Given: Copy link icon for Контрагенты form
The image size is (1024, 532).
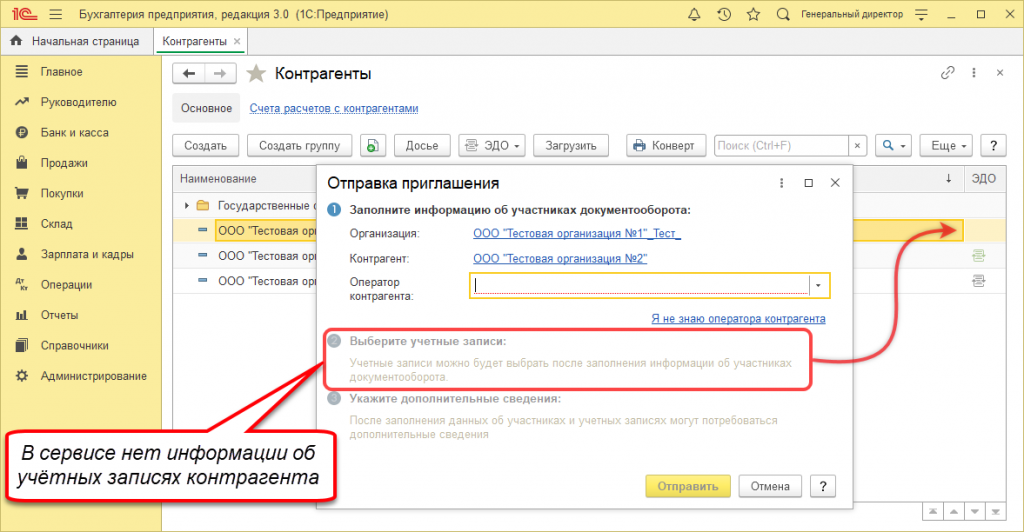Looking at the screenshot, I should tap(948, 73).
